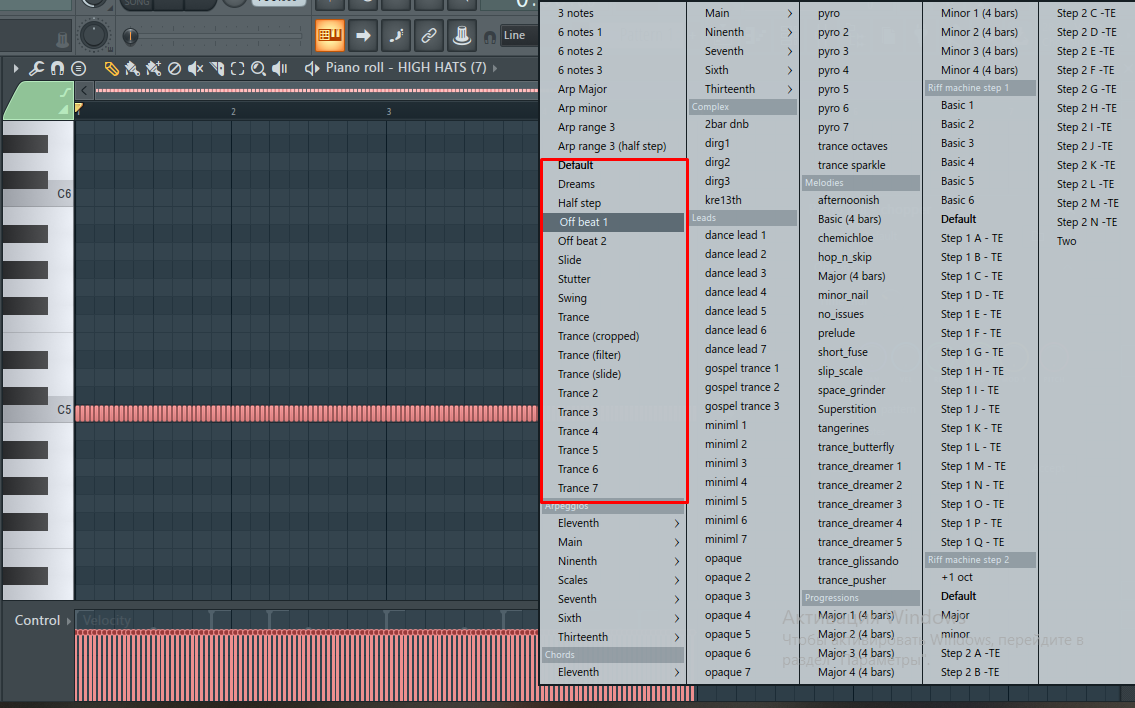
Task: Select the Select (marquee) tool
Action: [x=237, y=68]
